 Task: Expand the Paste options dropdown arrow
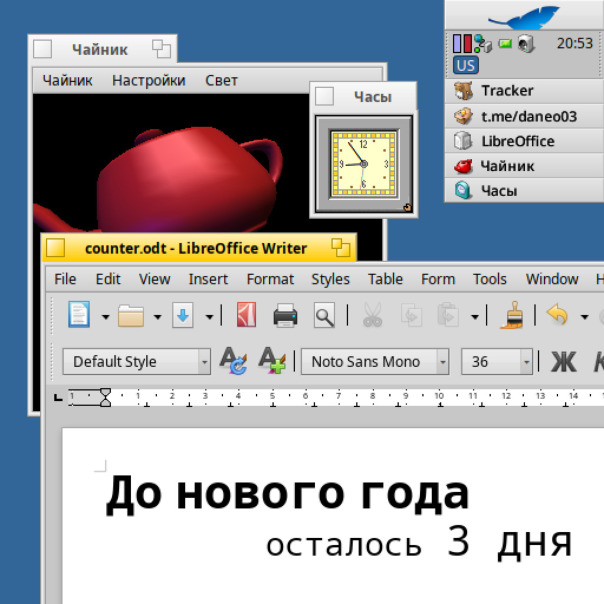pyautogui.click(x=475, y=317)
